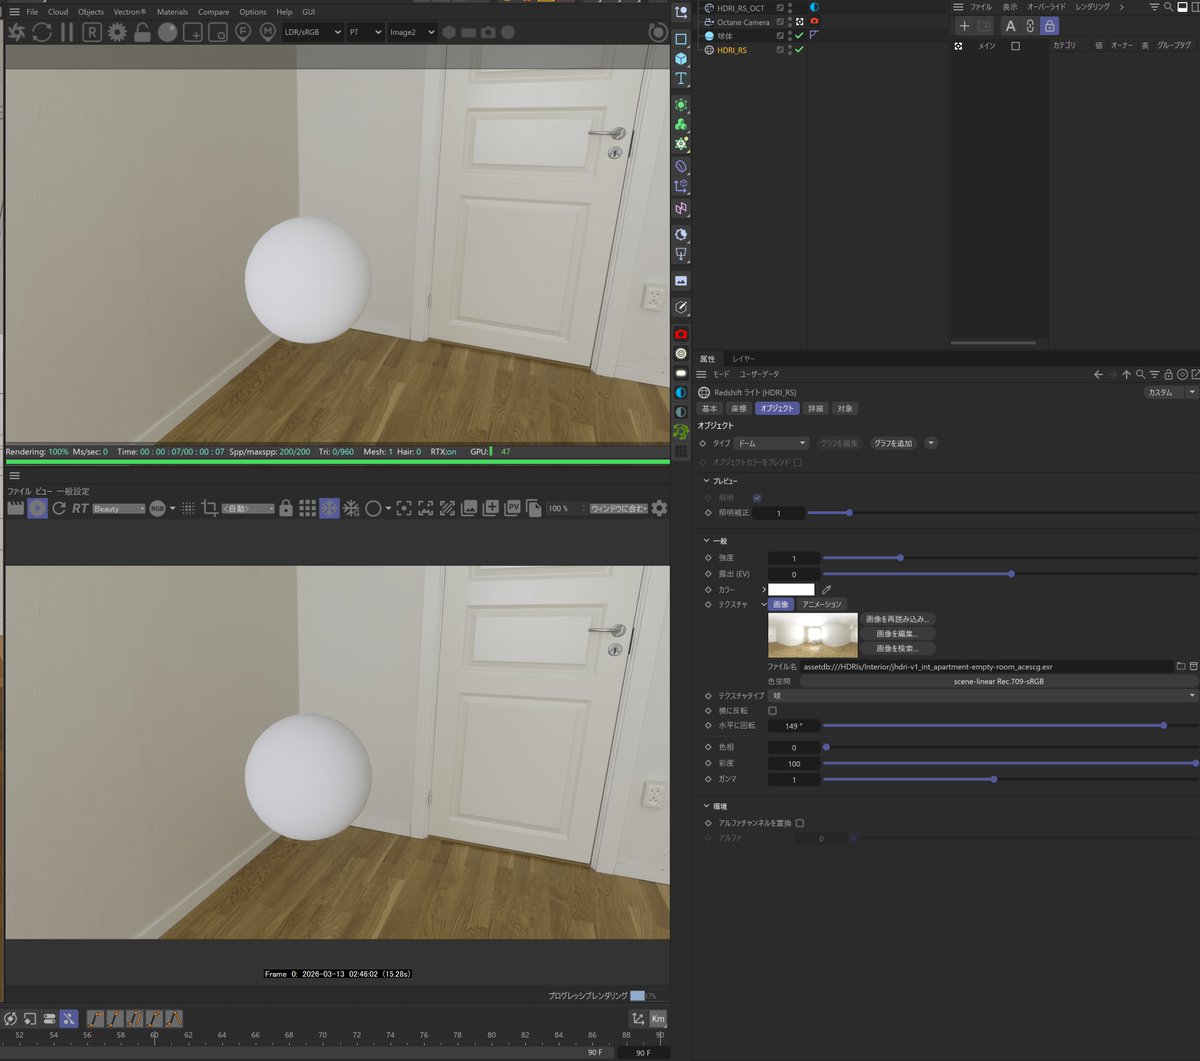Switch to the 座標 tab
The height and width of the screenshot is (1061, 1200).
coord(738,409)
